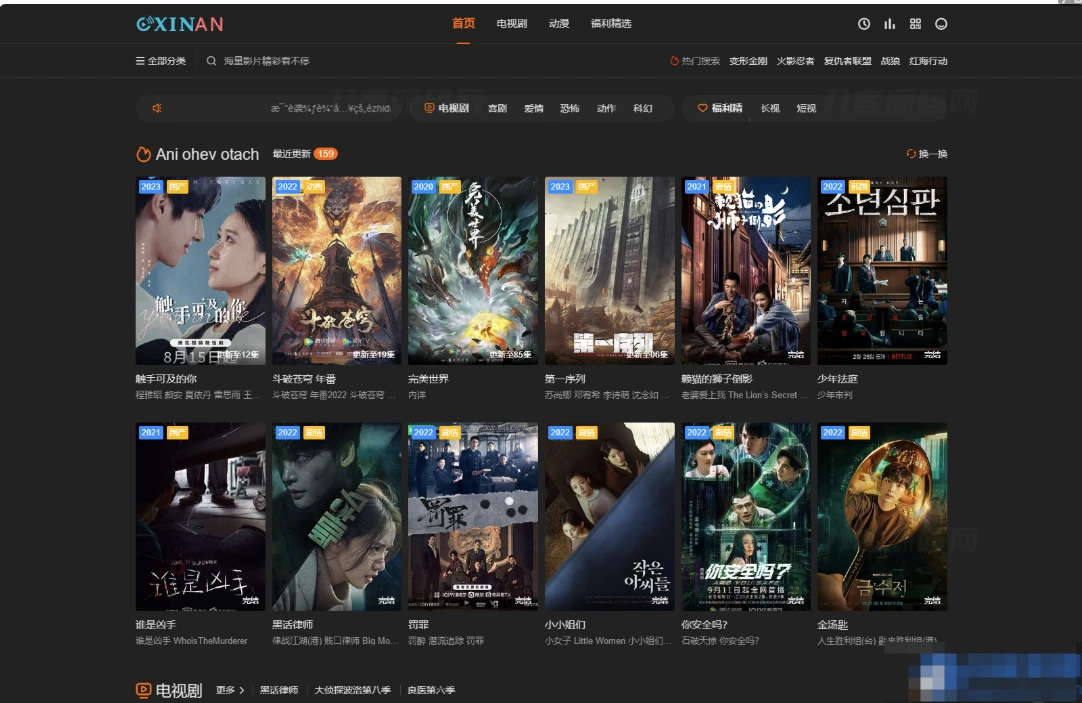Click the XINAN logo
This screenshot has height=703, width=1082.
[x=180, y=24]
